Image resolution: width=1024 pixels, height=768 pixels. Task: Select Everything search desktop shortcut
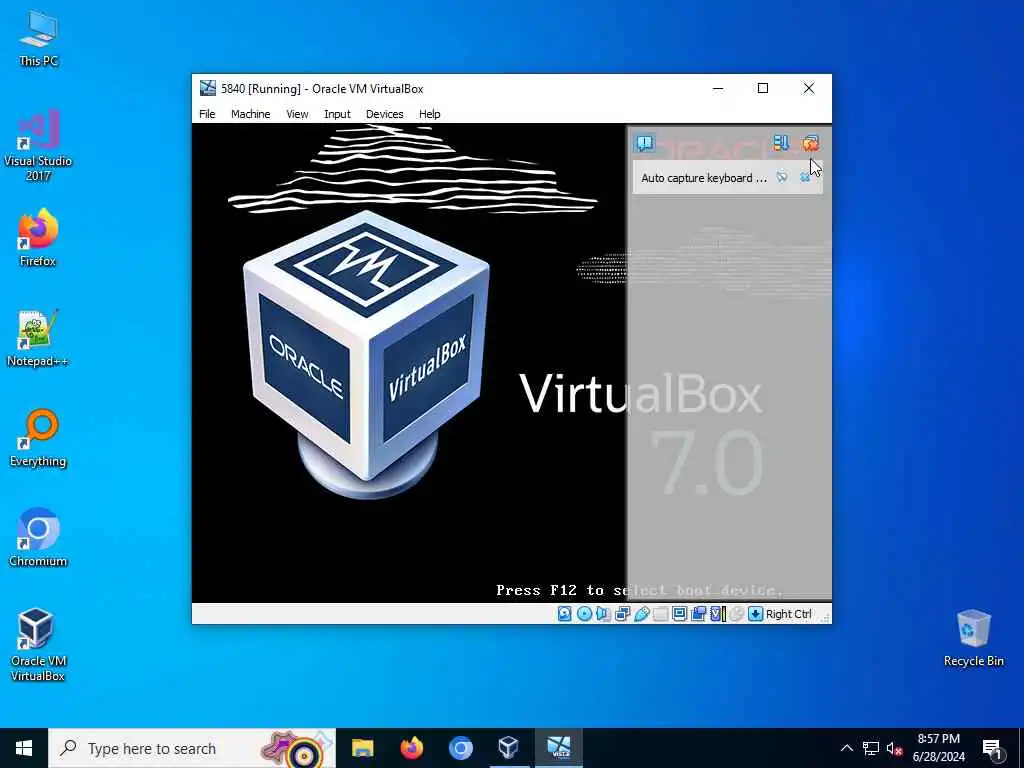coord(38,438)
